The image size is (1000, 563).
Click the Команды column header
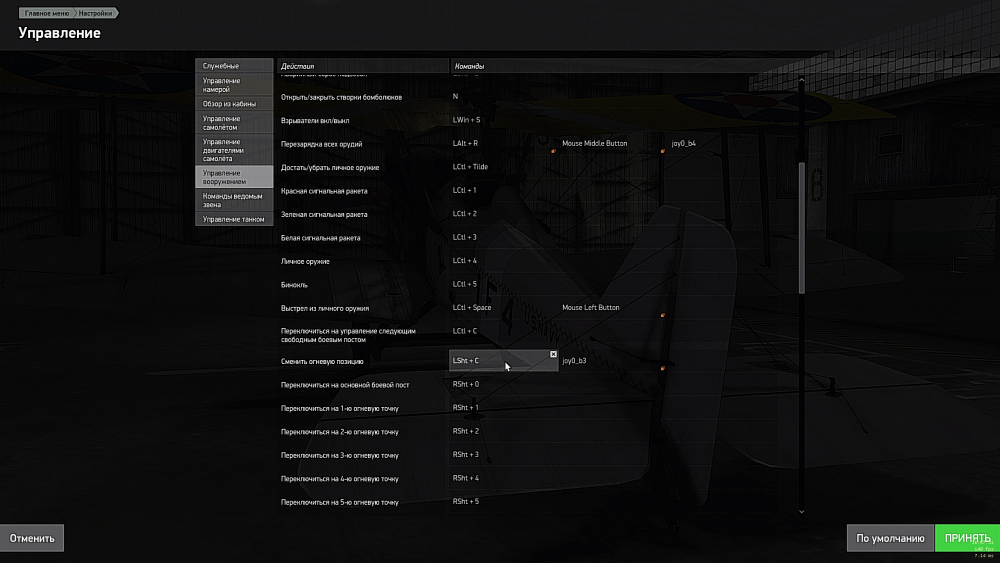(x=469, y=66)
